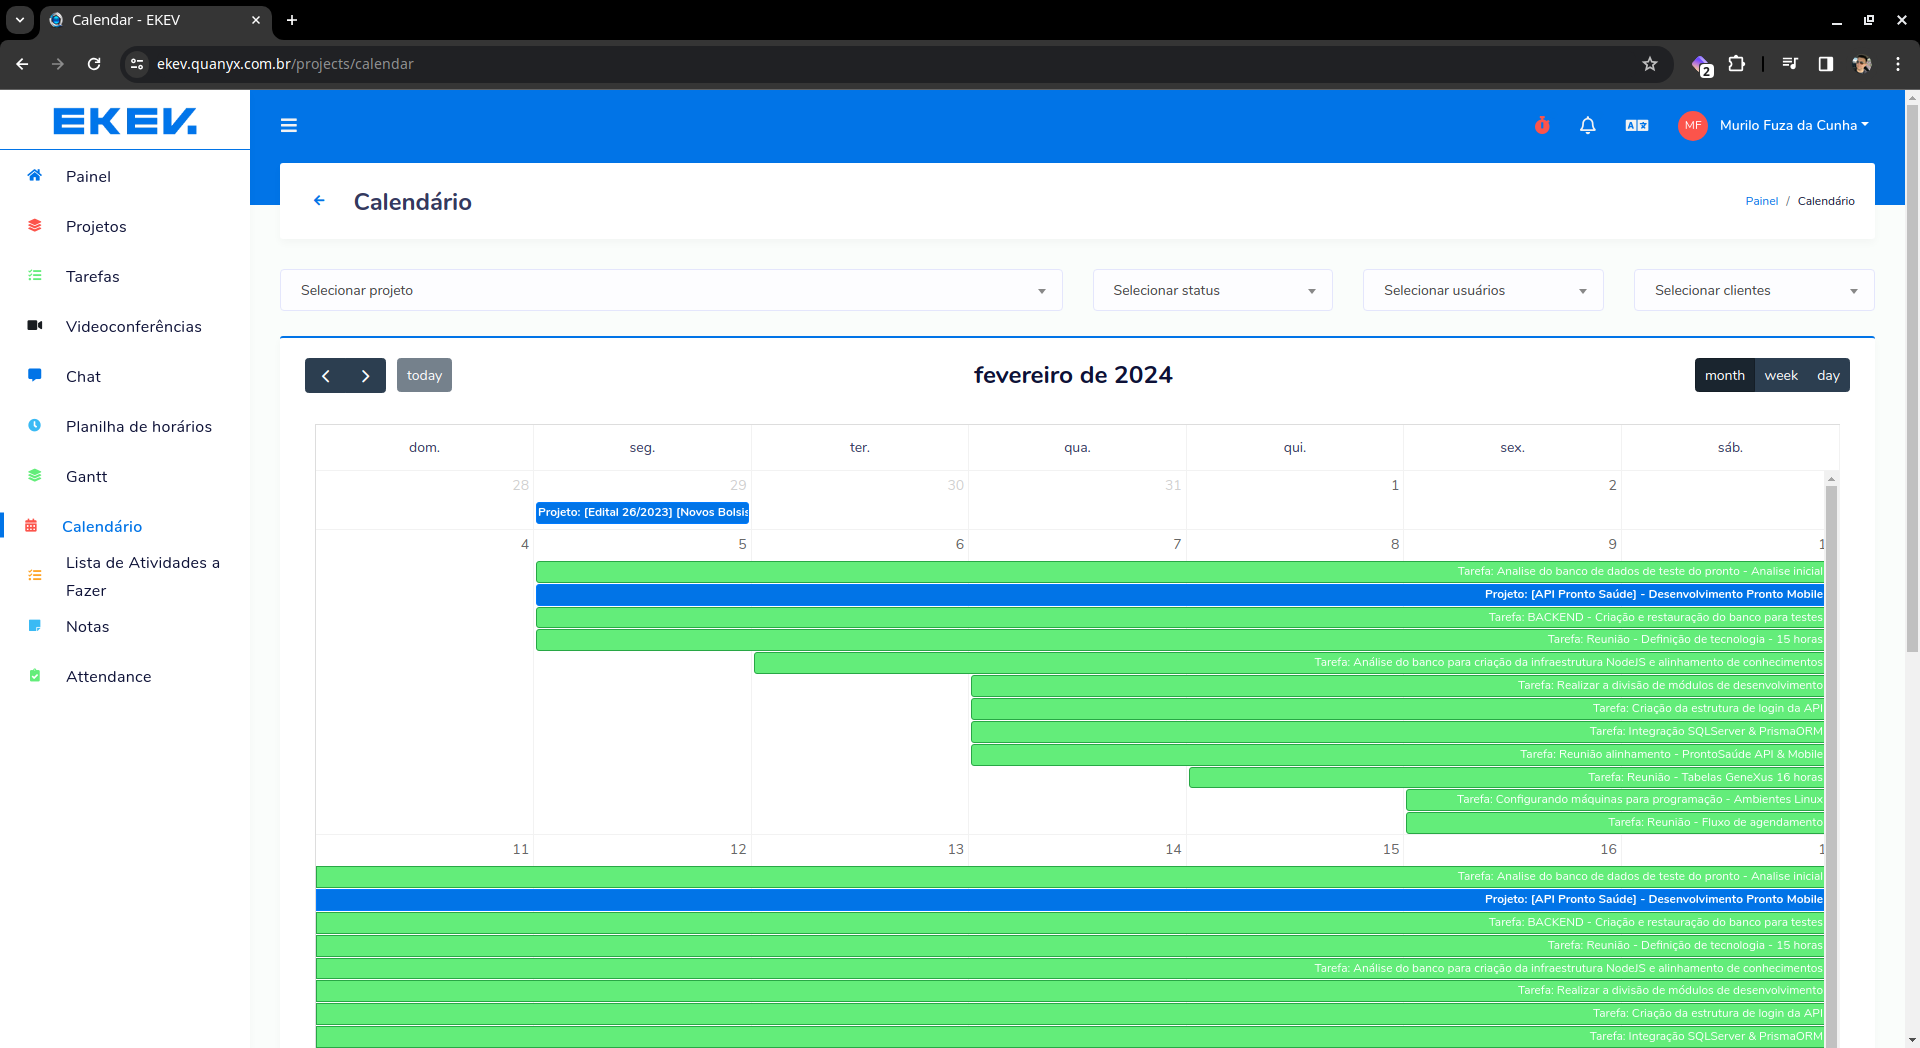Open the Selecionar status dropdown
Viewport: 1920px width, 1048px height.
(1212, 290)
